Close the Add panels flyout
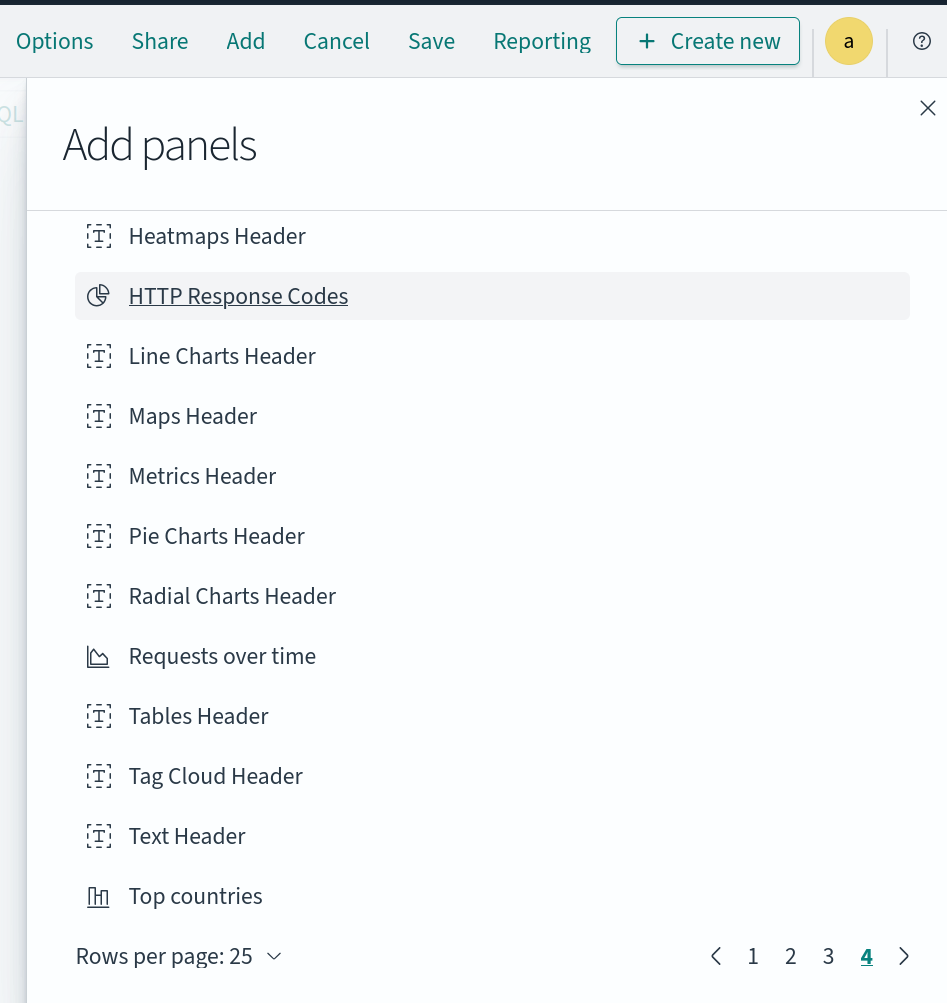Viewport: 947px width, 1003px height. [927, 108]
